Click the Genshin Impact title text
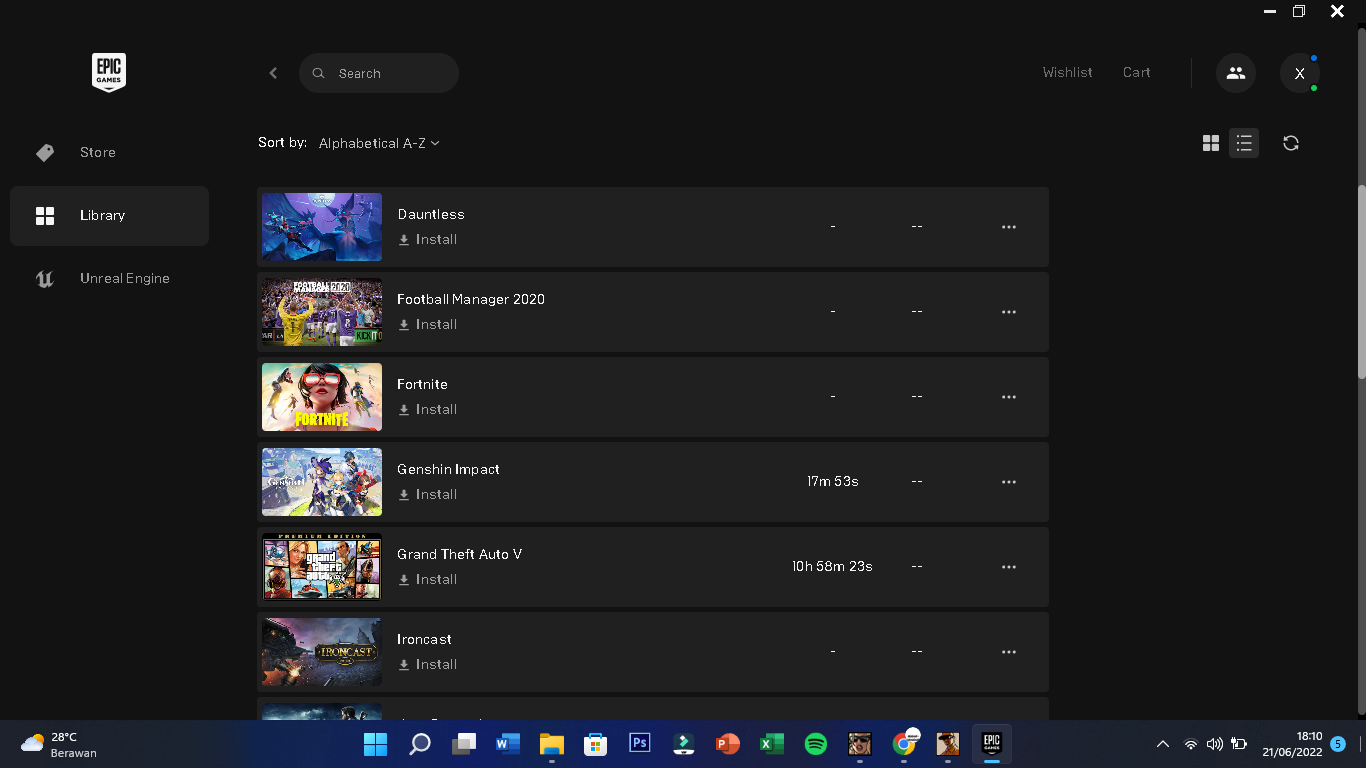This screenshot has height=768, width=1366. pos(448,469)
